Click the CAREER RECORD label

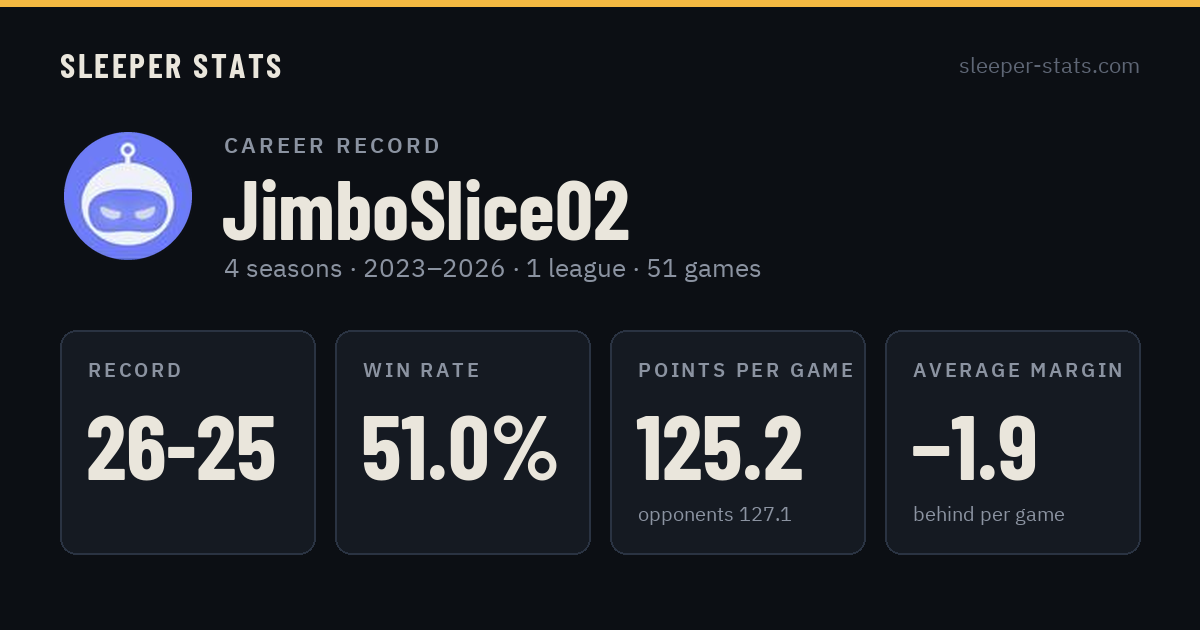(332, 146)
